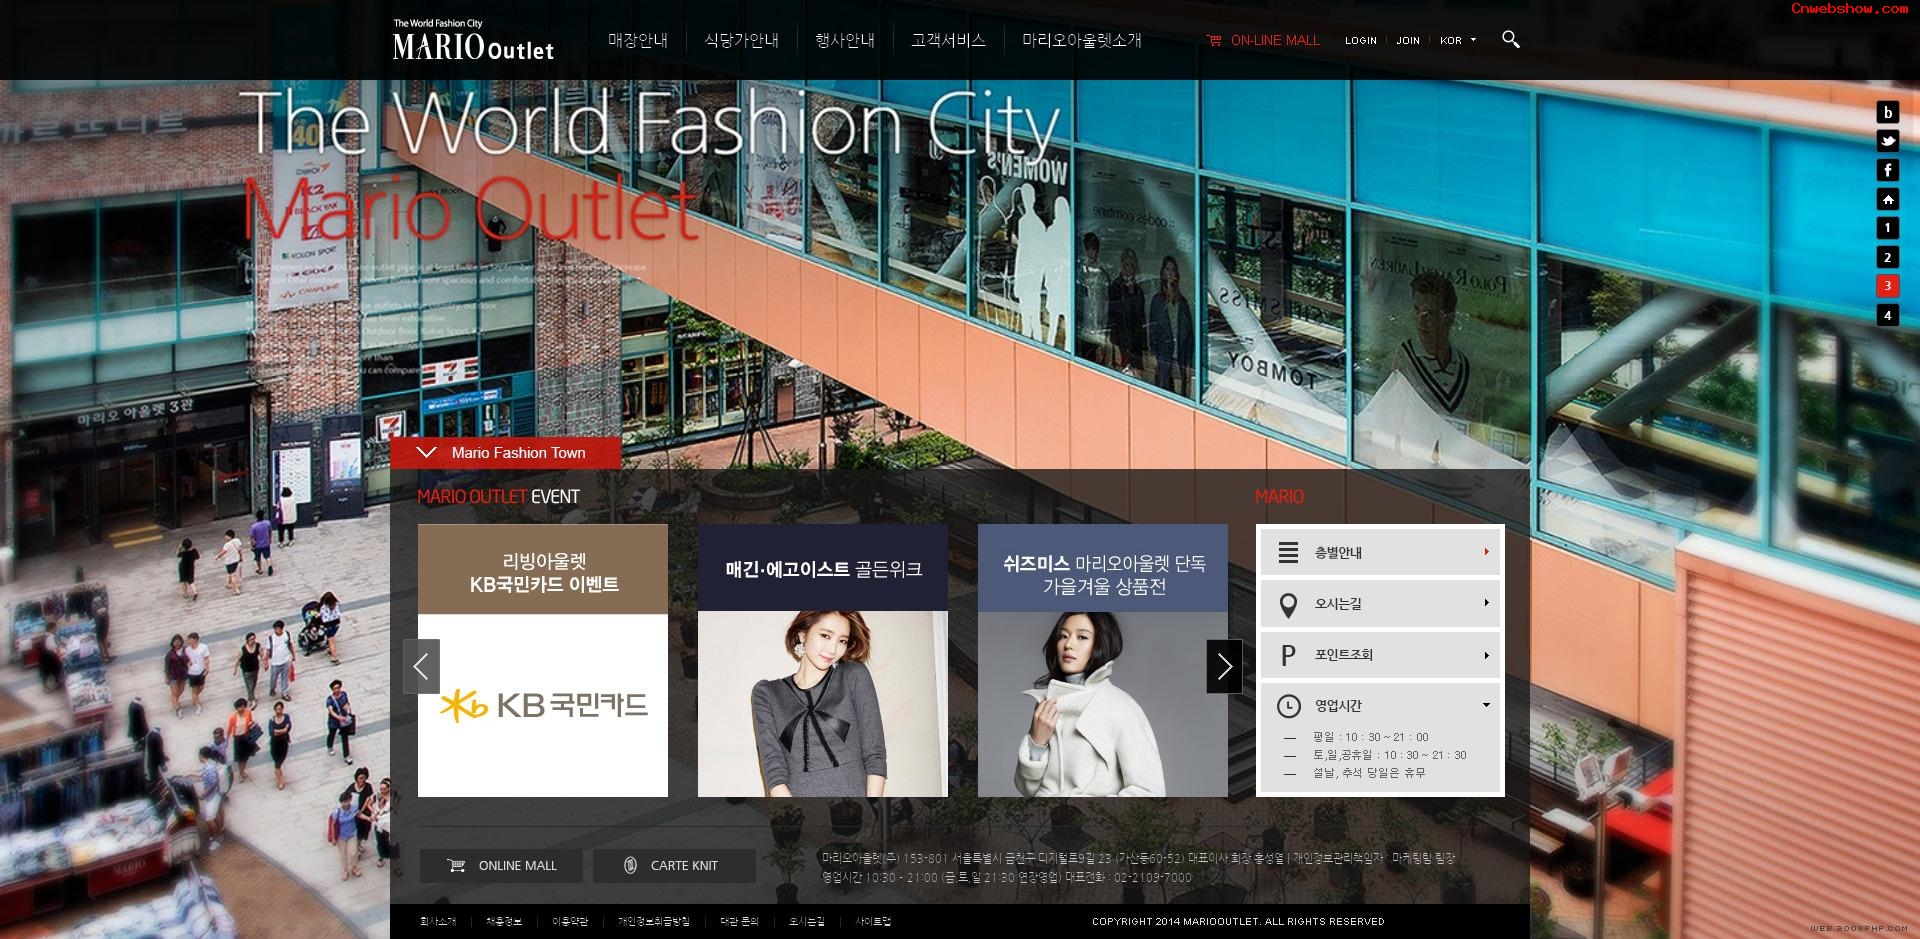Open footer link 오시는길
Viewport: 1920px width, 939px height.
point(807,922)
